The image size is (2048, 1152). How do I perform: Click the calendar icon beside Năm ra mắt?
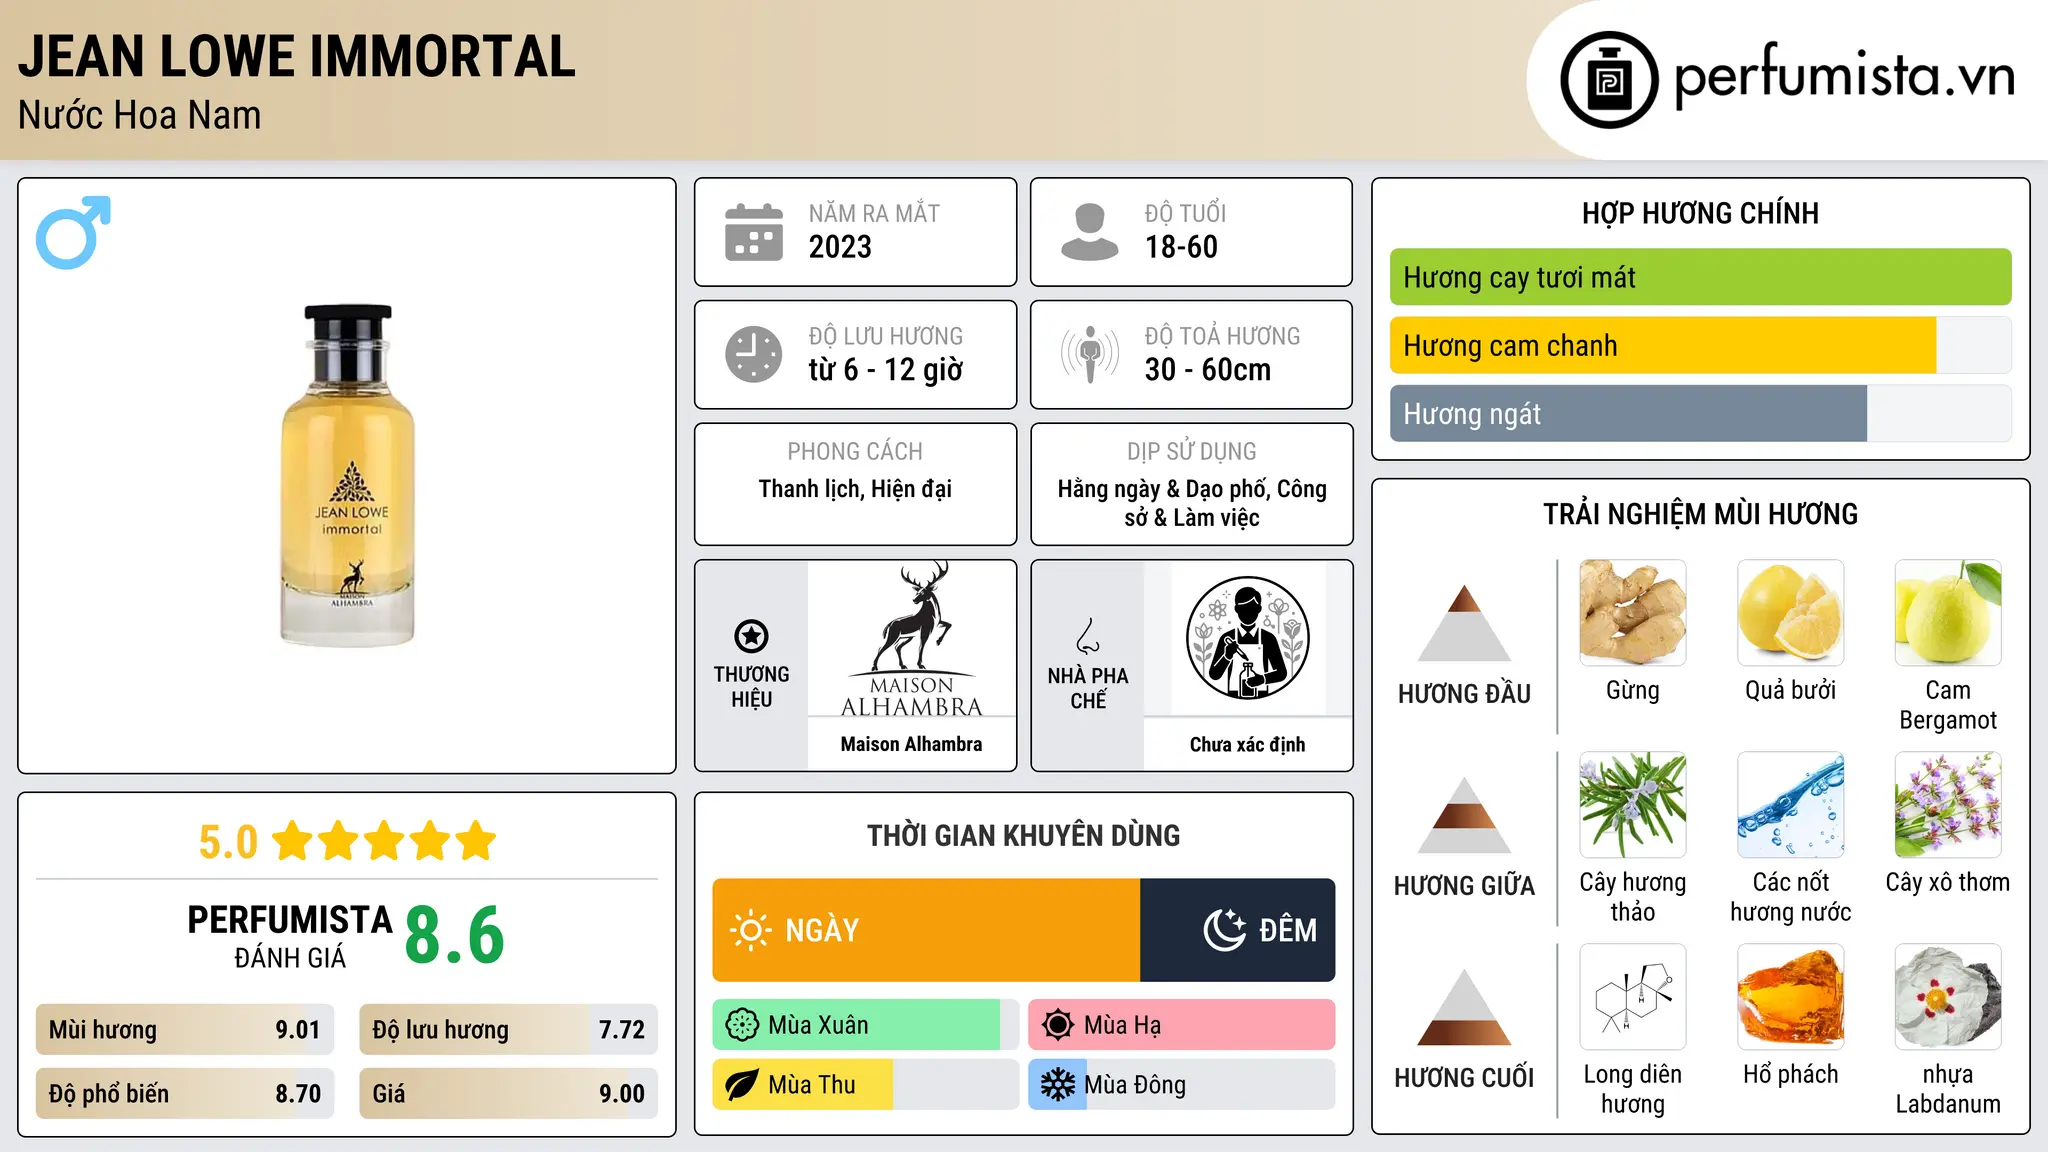[754, 232]
